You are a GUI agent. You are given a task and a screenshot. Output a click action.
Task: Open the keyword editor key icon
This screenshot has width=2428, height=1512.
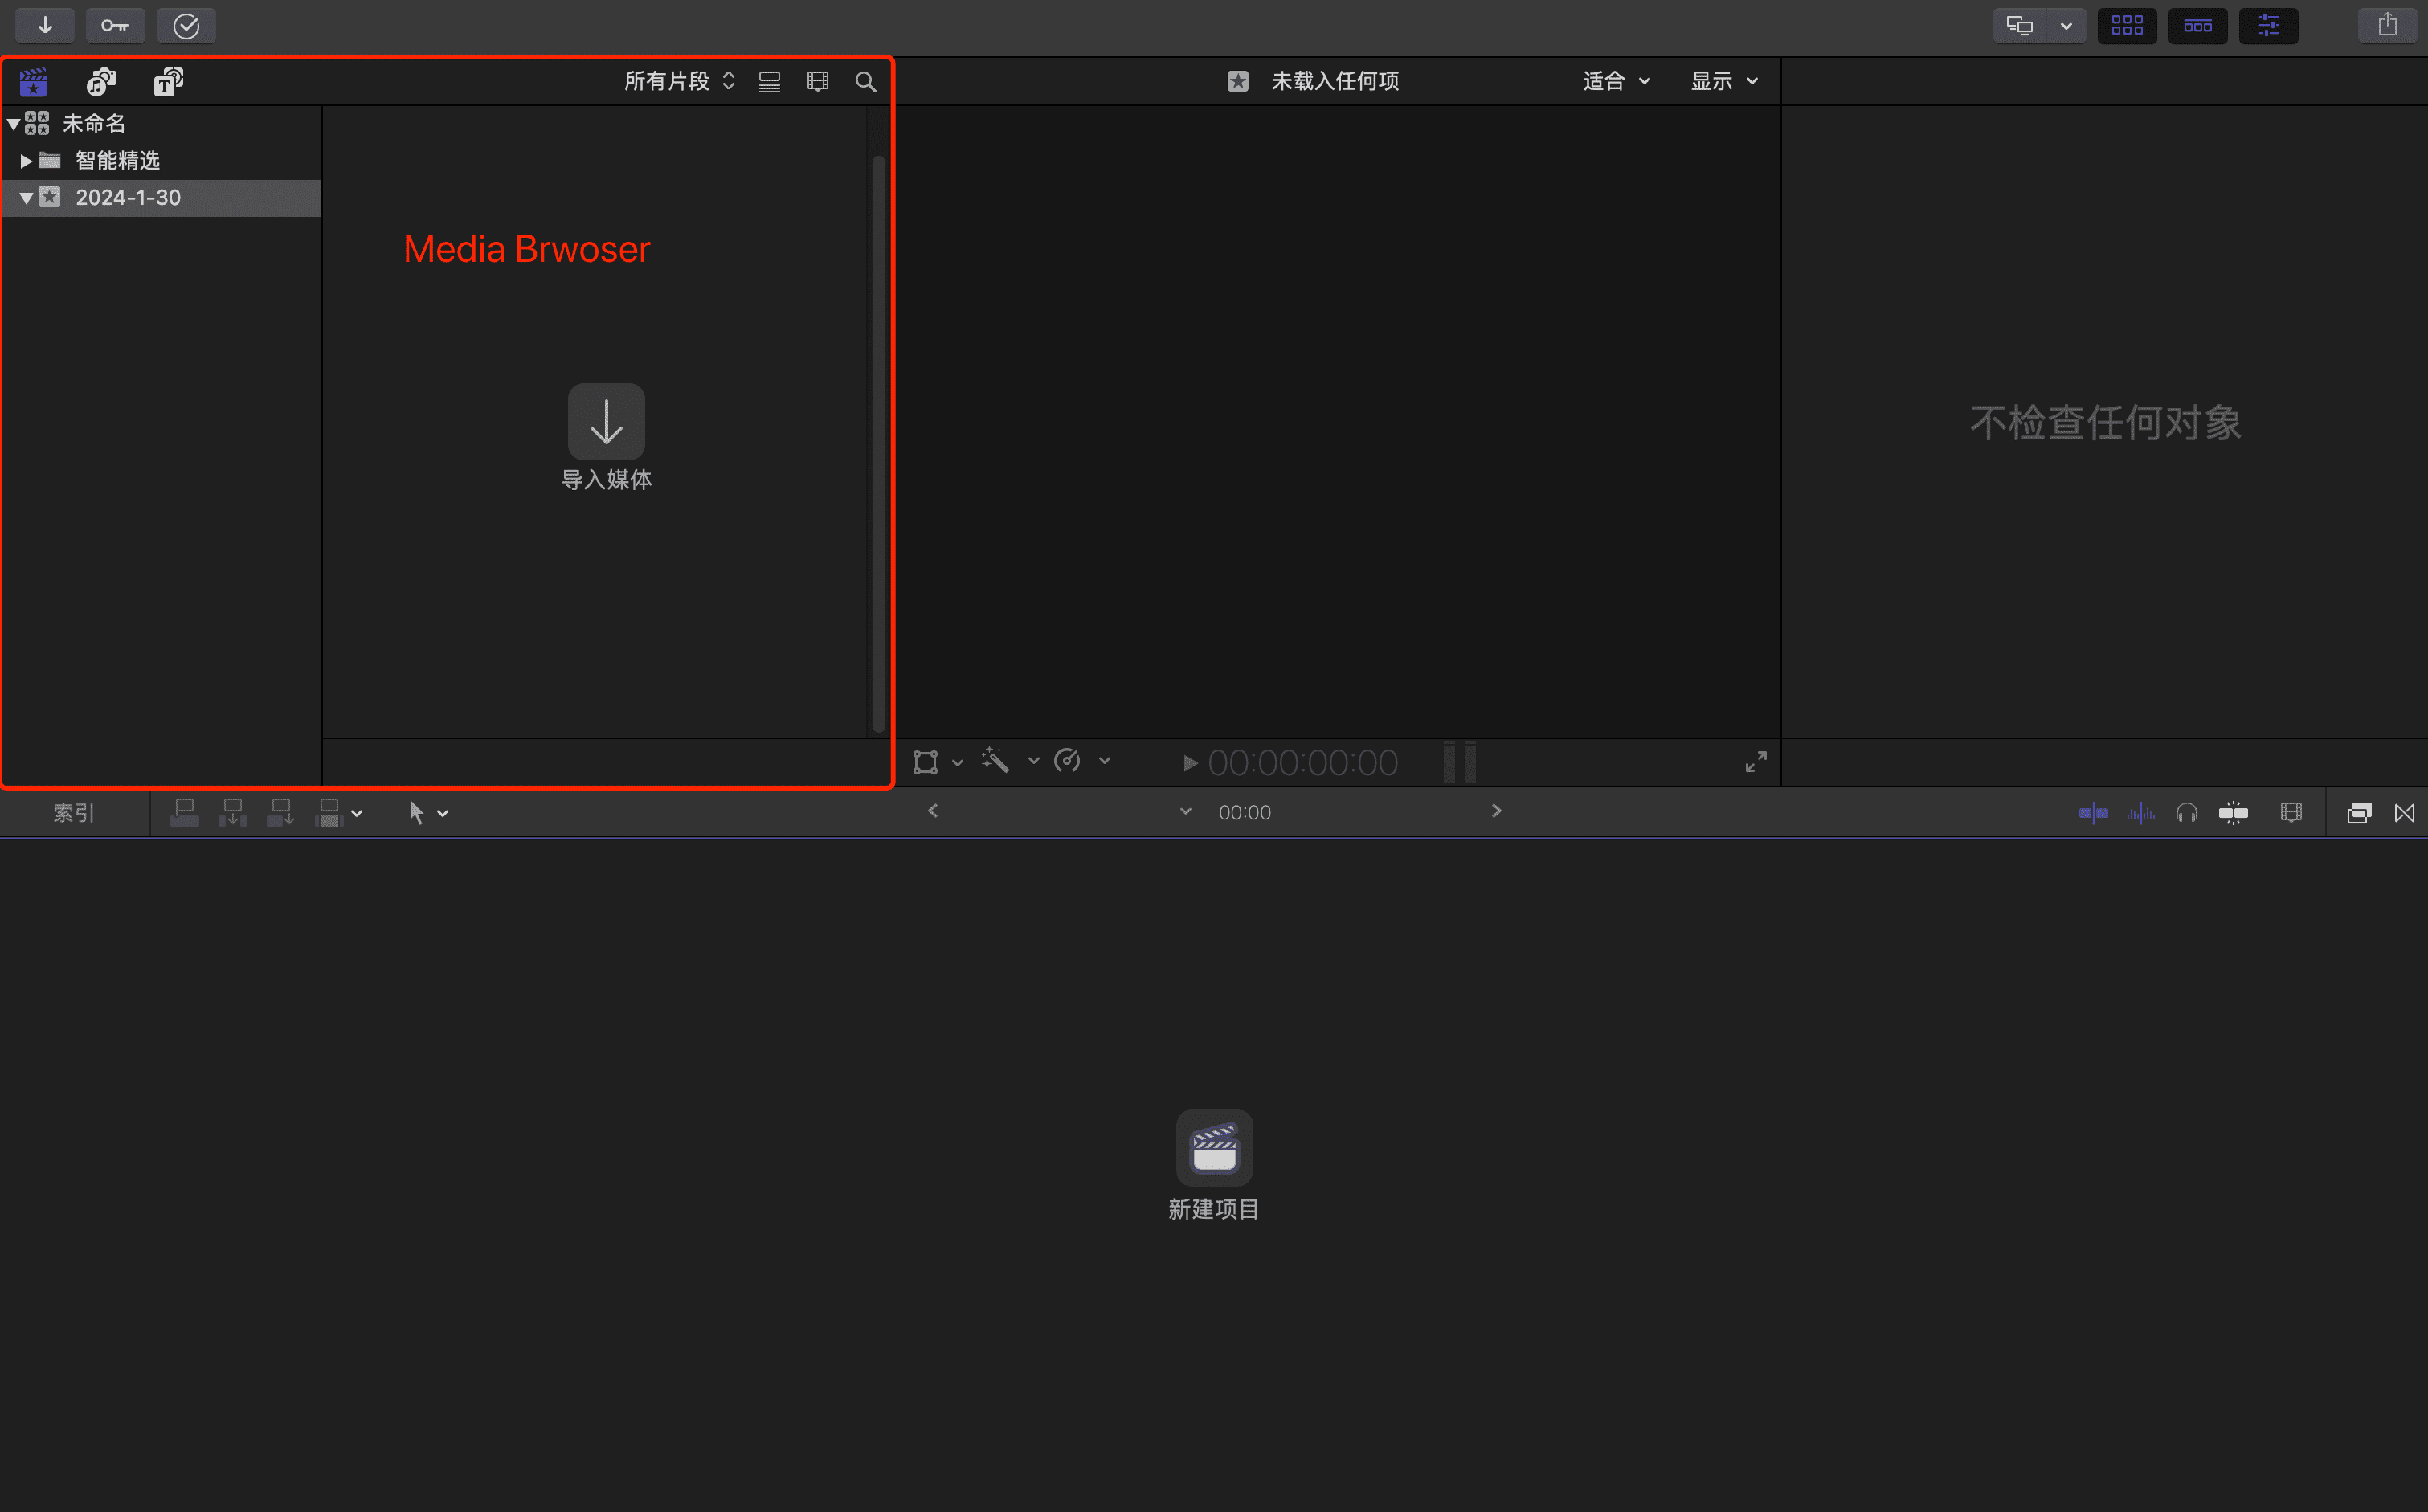pos(115,25)
